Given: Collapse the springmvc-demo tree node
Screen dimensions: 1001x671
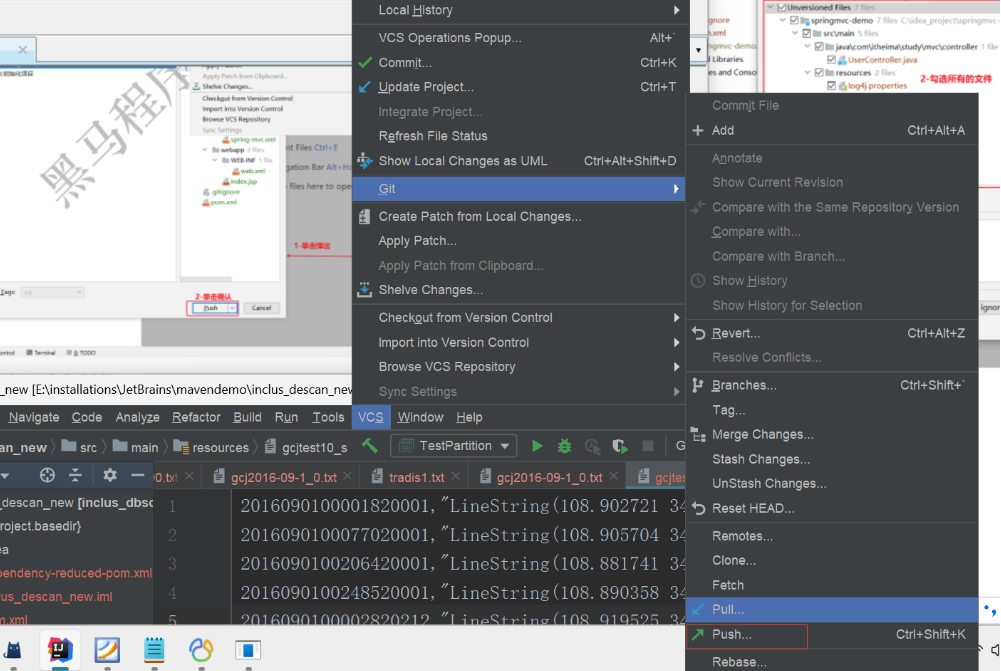Looking at the screenshot, I should [x=783, y=20].
